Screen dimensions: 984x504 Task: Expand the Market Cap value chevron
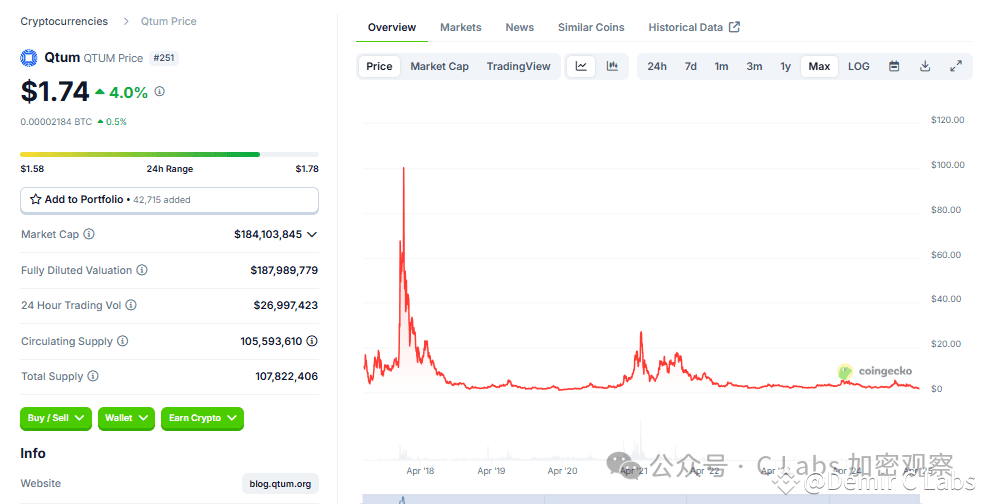click(x=312, y=234)
